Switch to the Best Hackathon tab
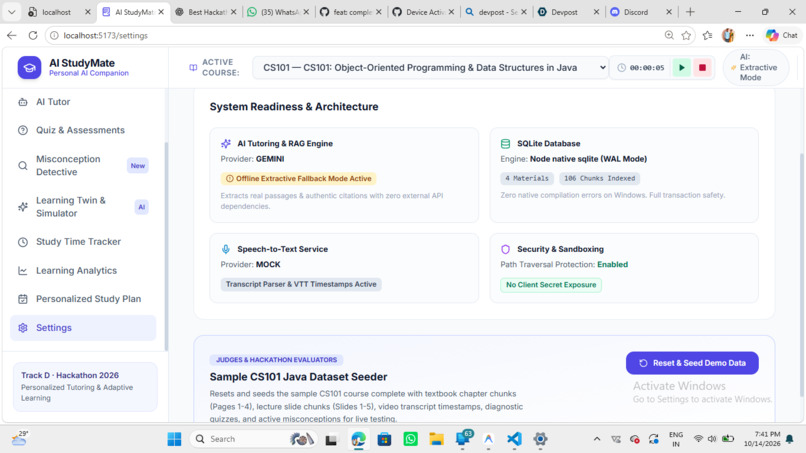 click(x=206, y=12)
